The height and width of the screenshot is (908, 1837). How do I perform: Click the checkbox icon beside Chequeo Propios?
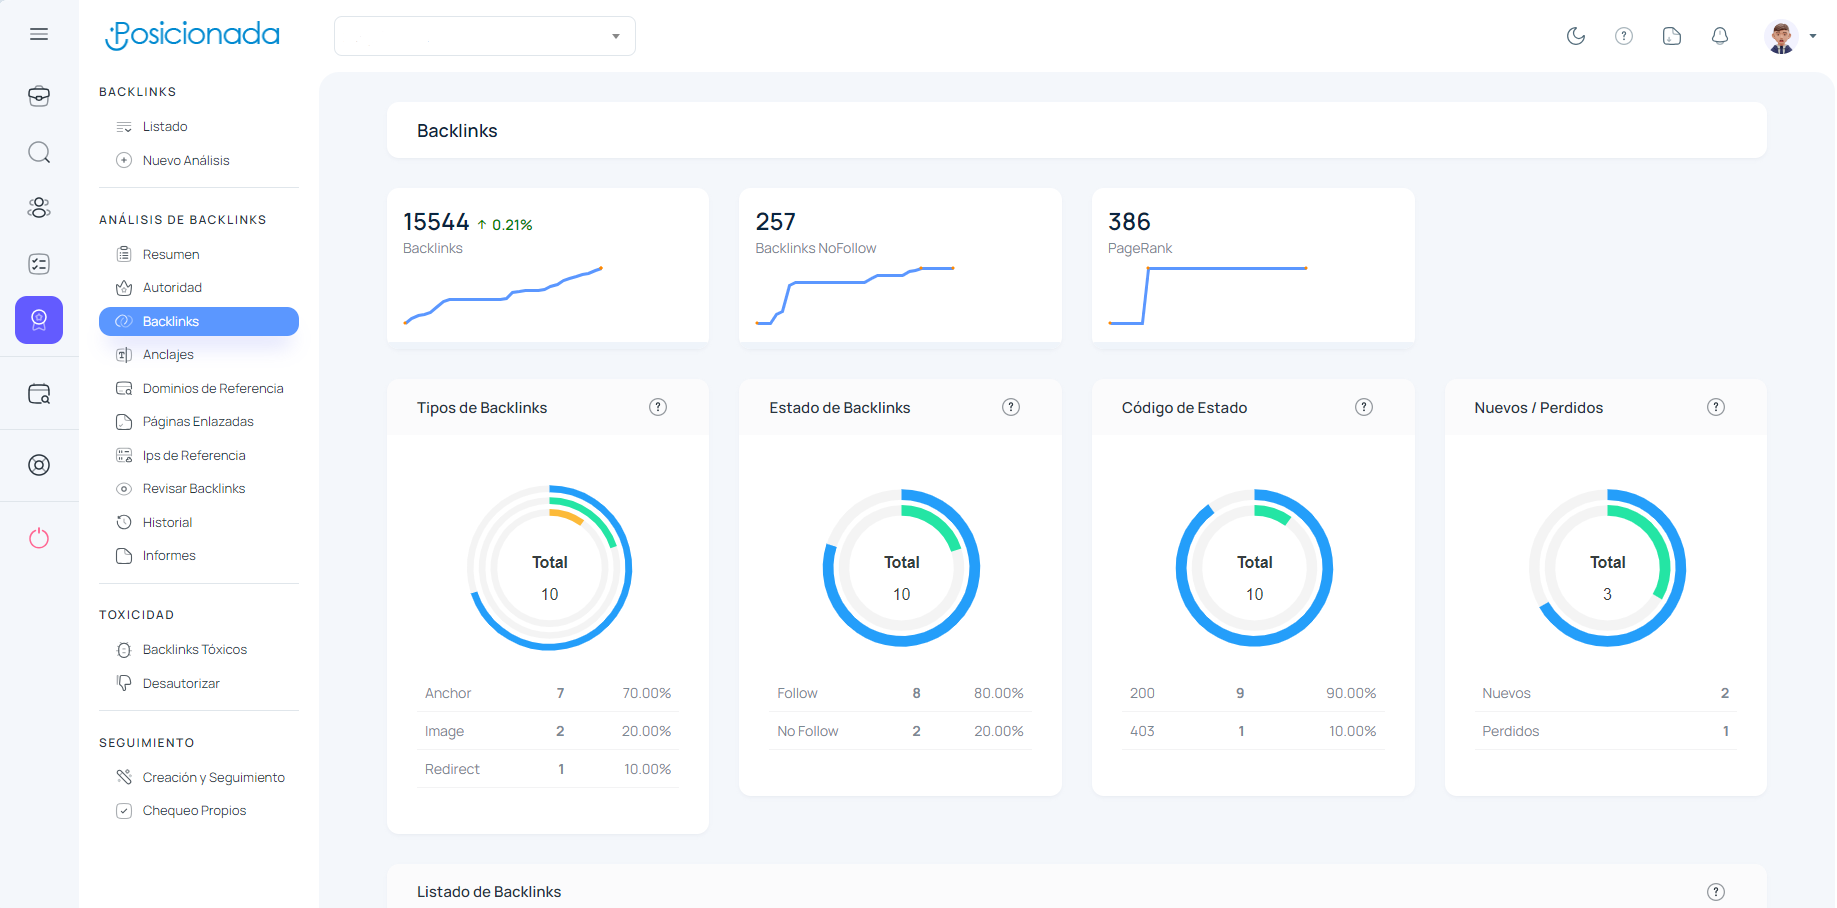click(124, 811)
